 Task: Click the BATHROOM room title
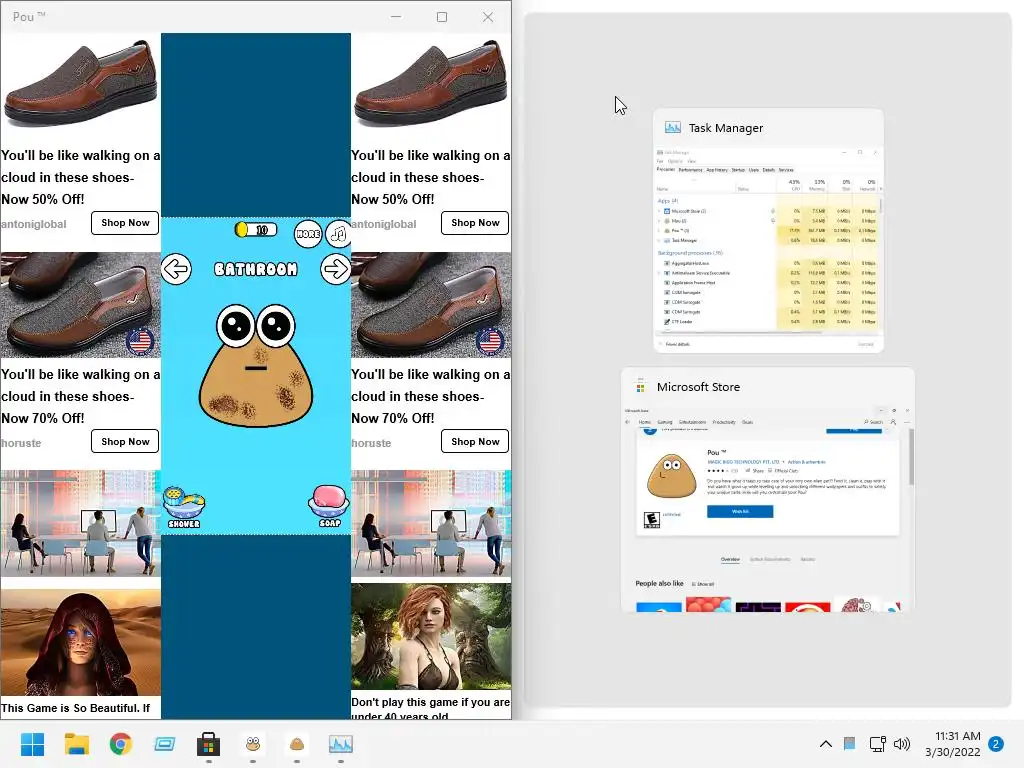[256, 269]
